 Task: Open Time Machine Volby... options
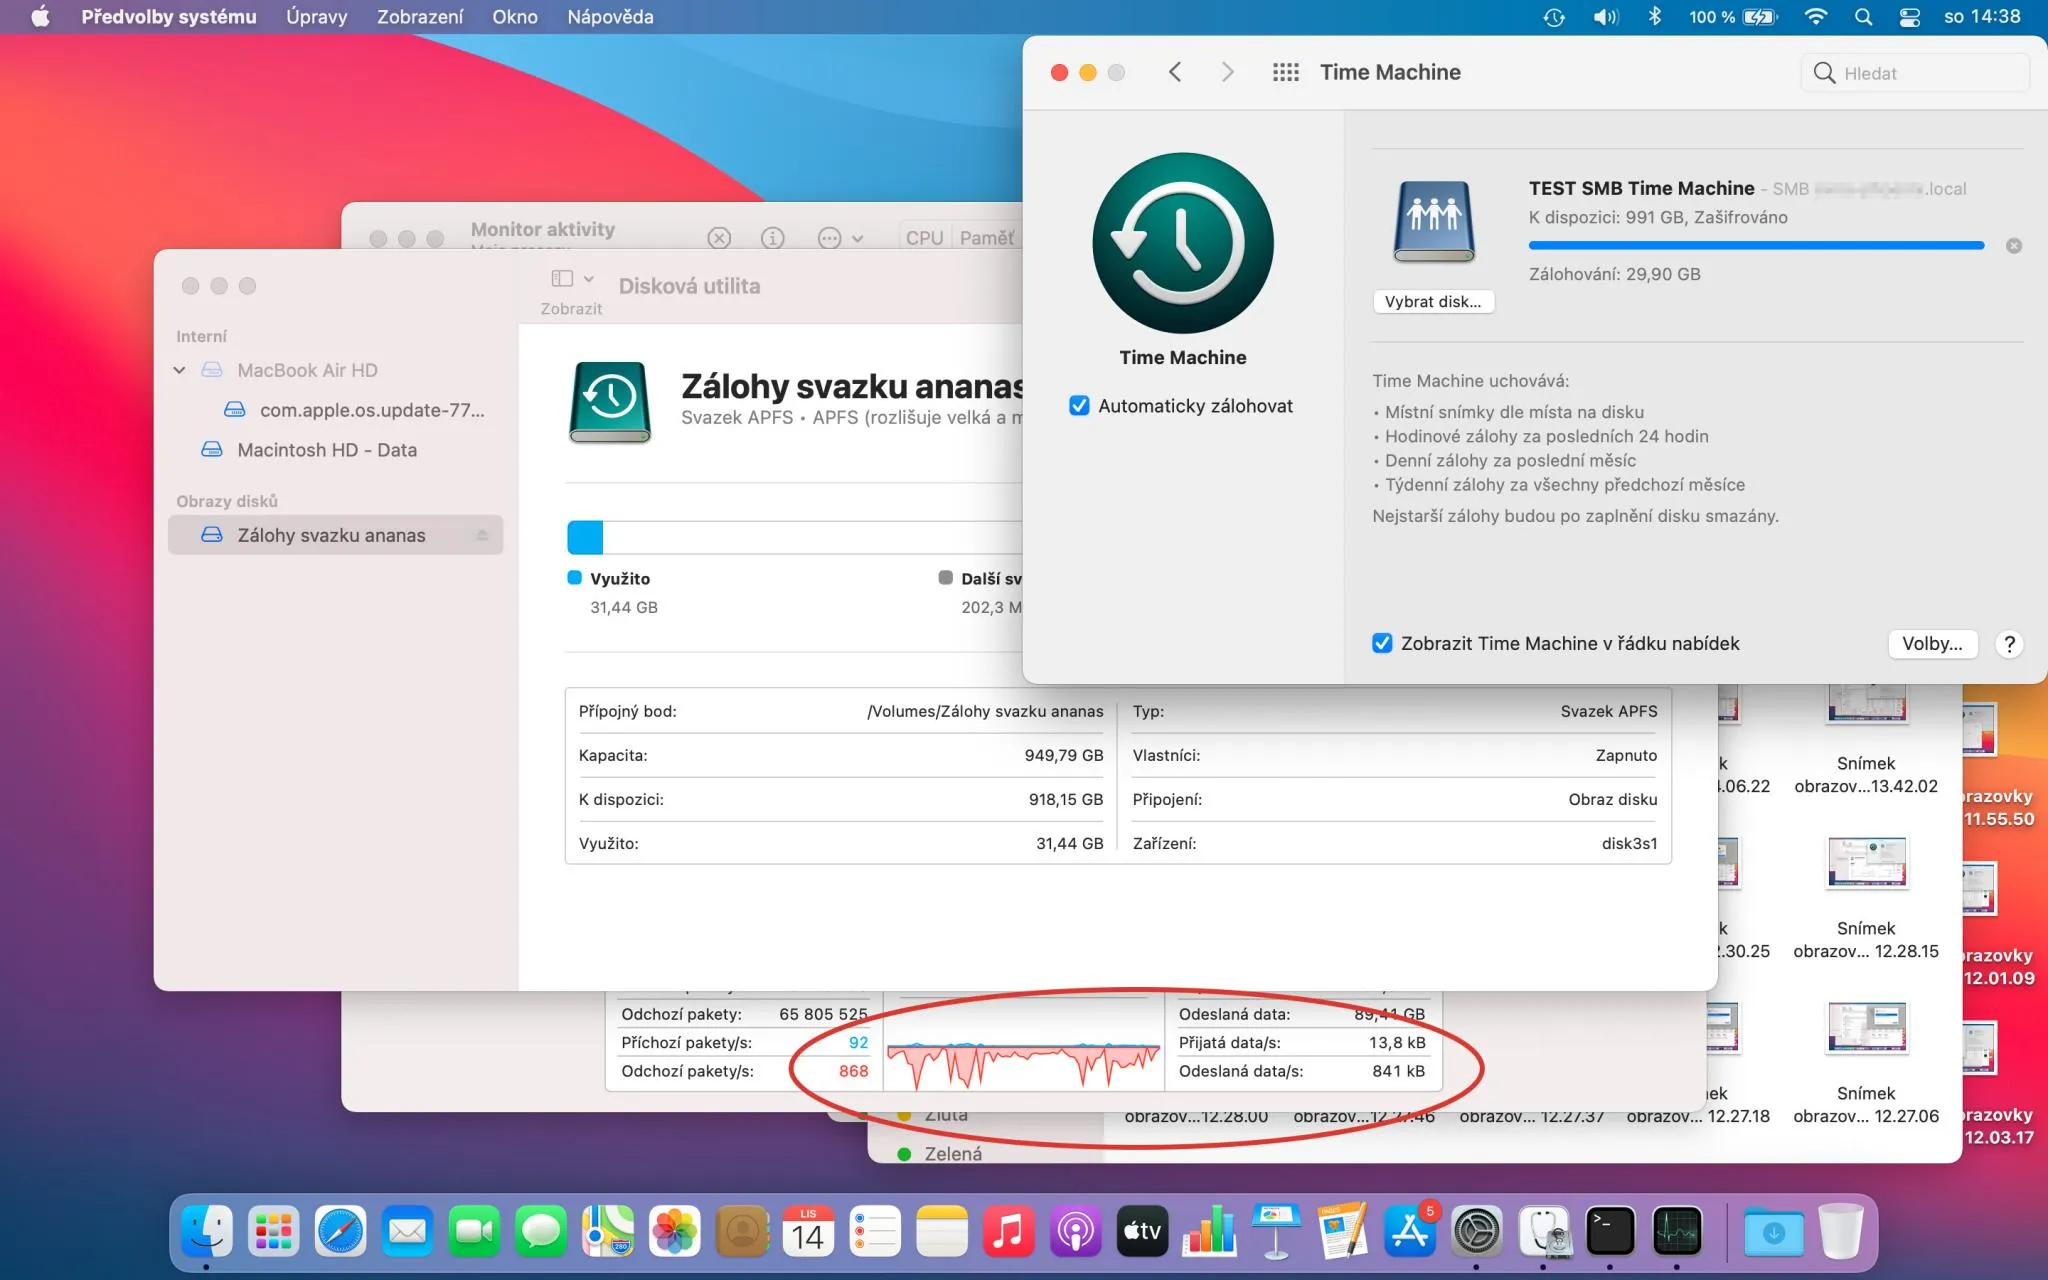click(1932, 644)
